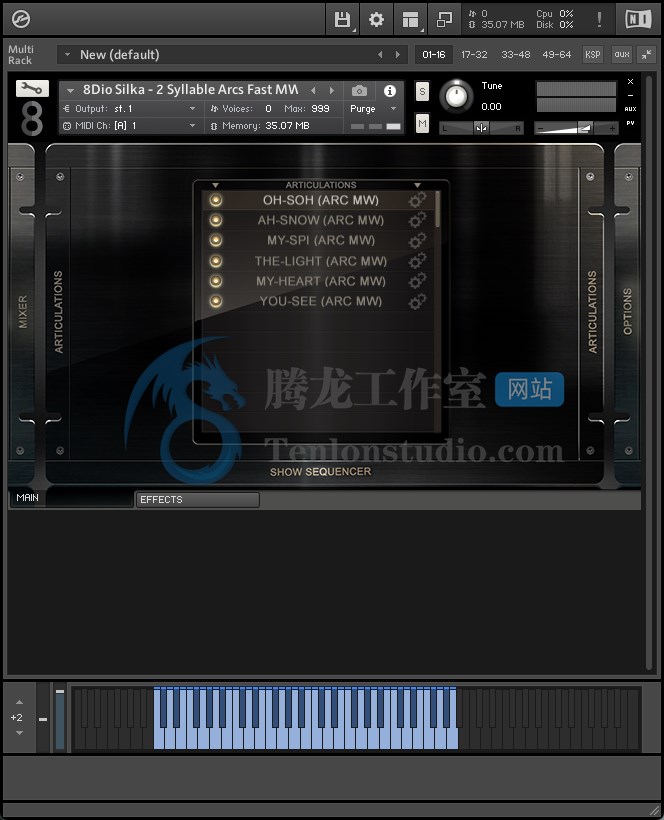
Task: Select next multi with right arrow
Action: (x=398, y=54)
